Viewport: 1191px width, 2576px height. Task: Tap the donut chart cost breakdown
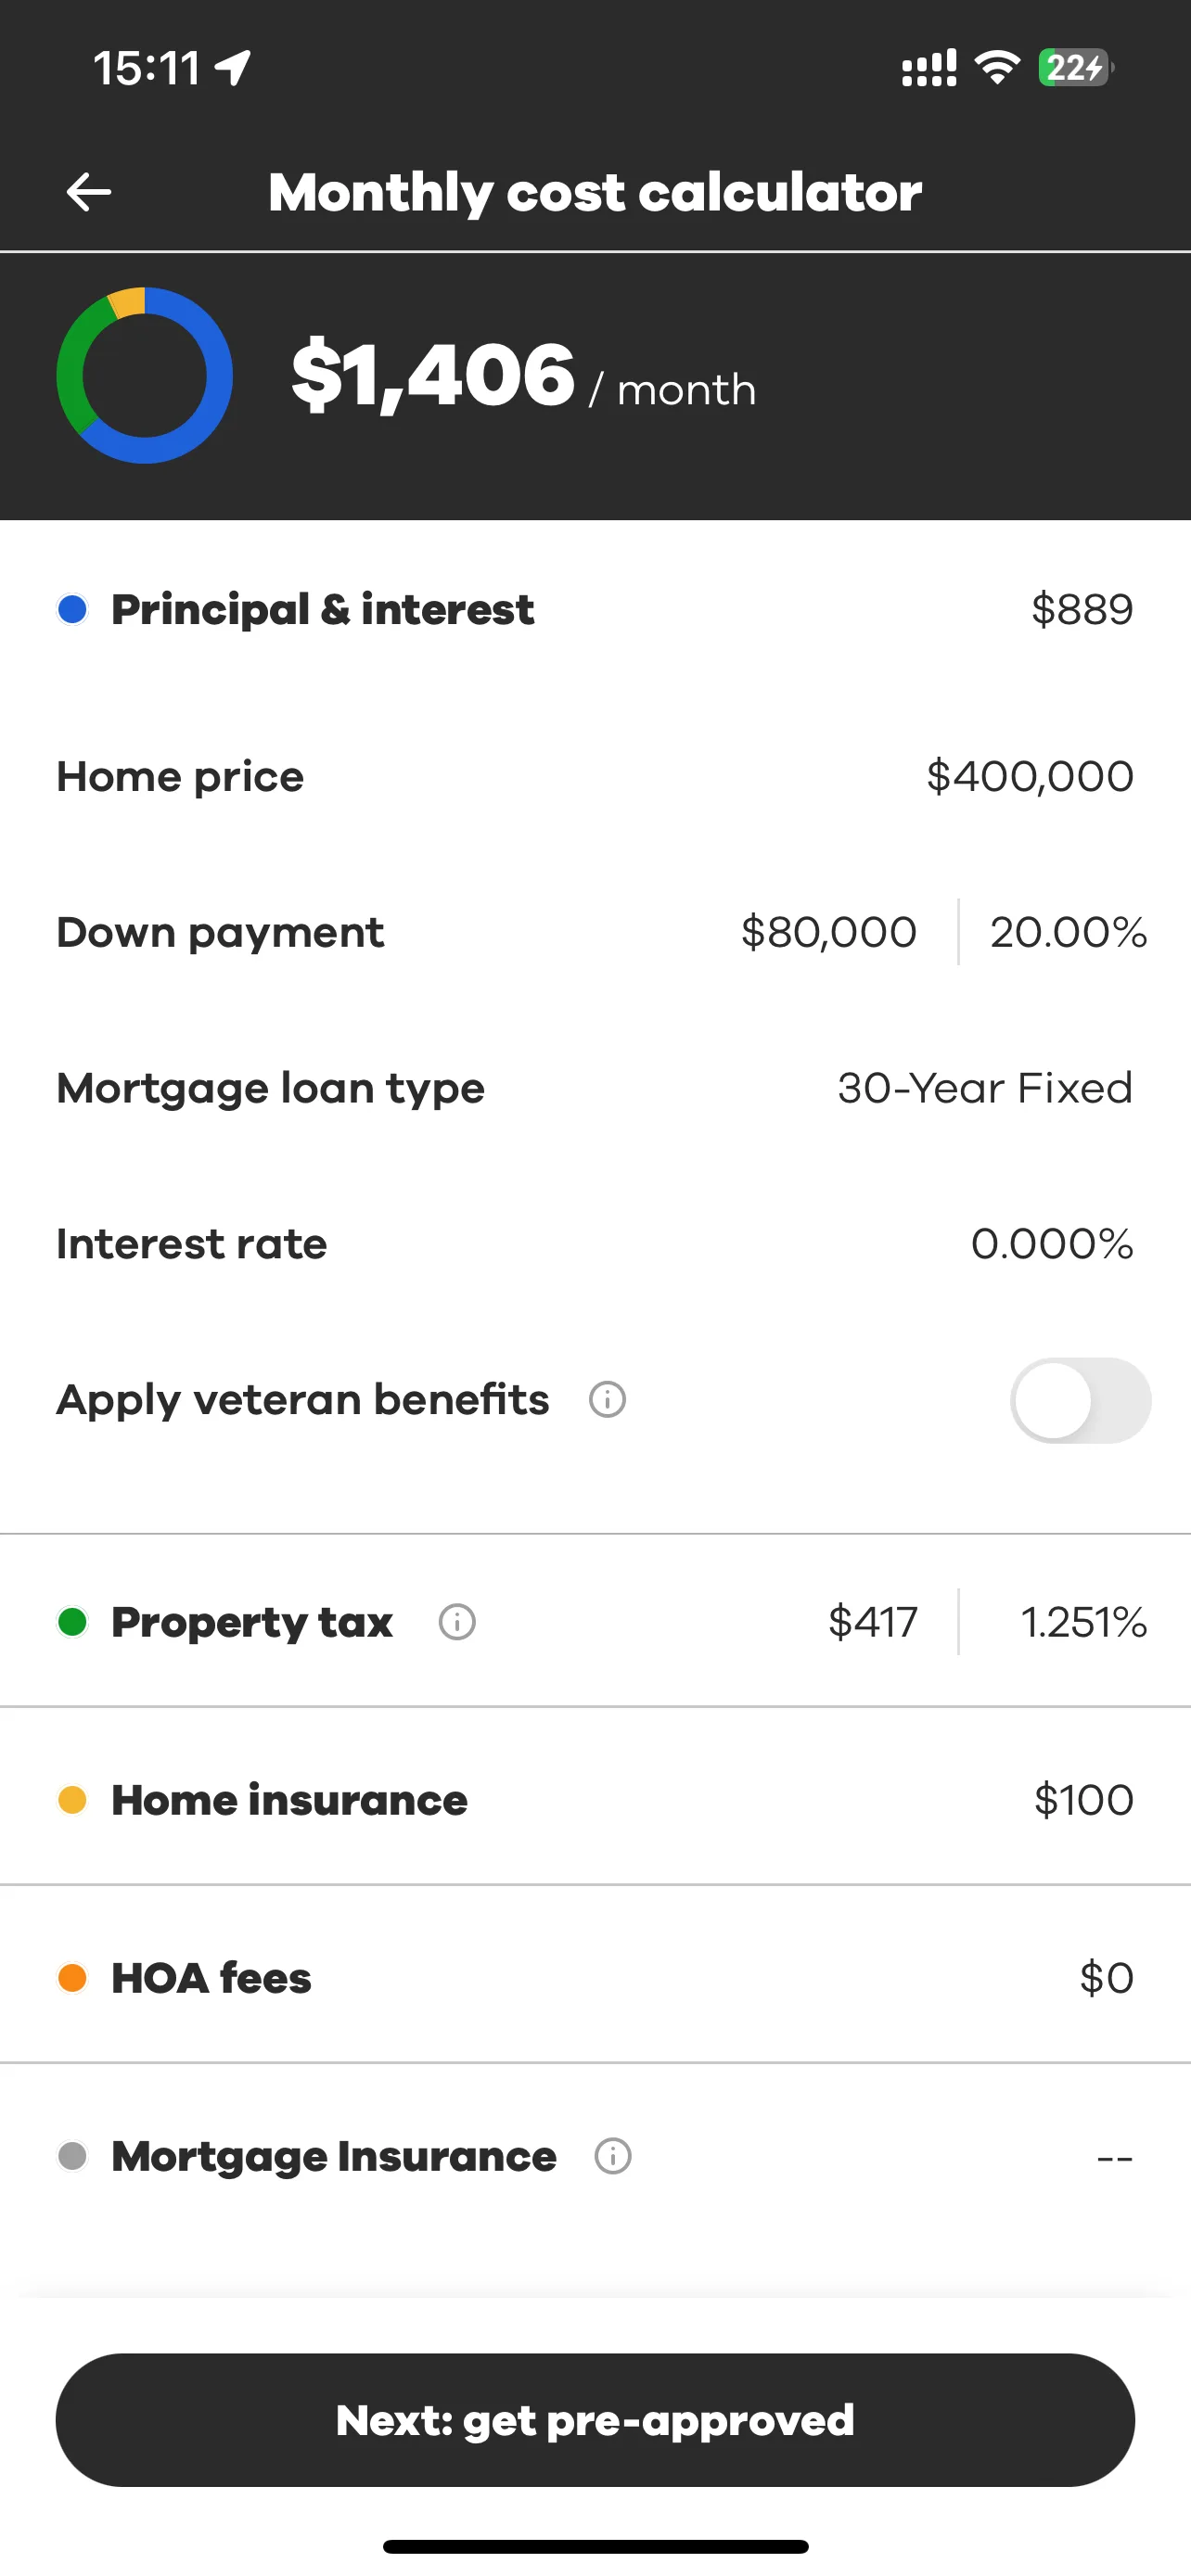coord(145,376)
